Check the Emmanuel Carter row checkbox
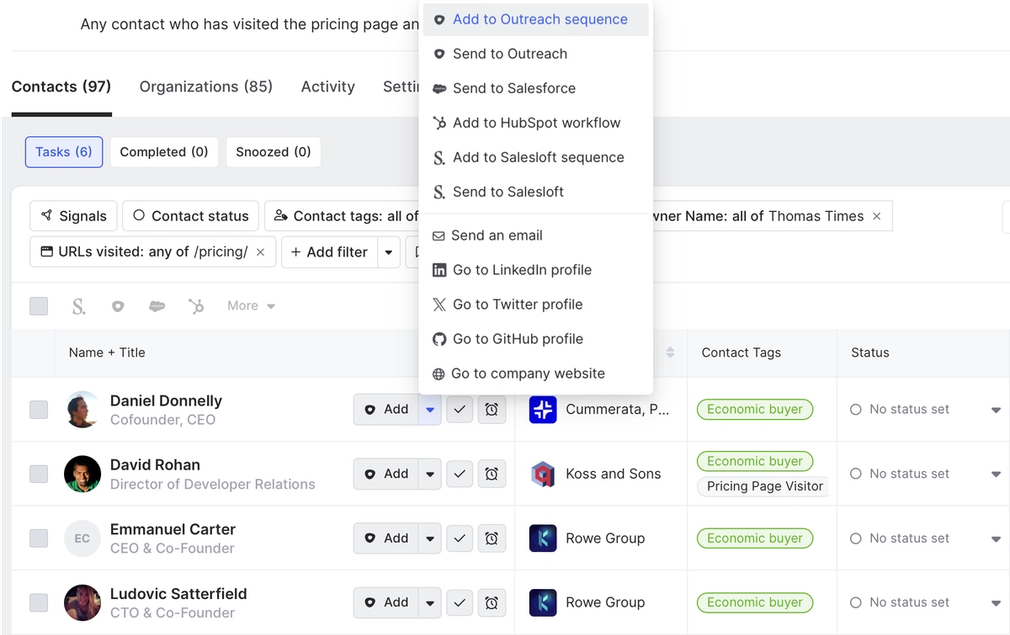 (x=39, y=538)
